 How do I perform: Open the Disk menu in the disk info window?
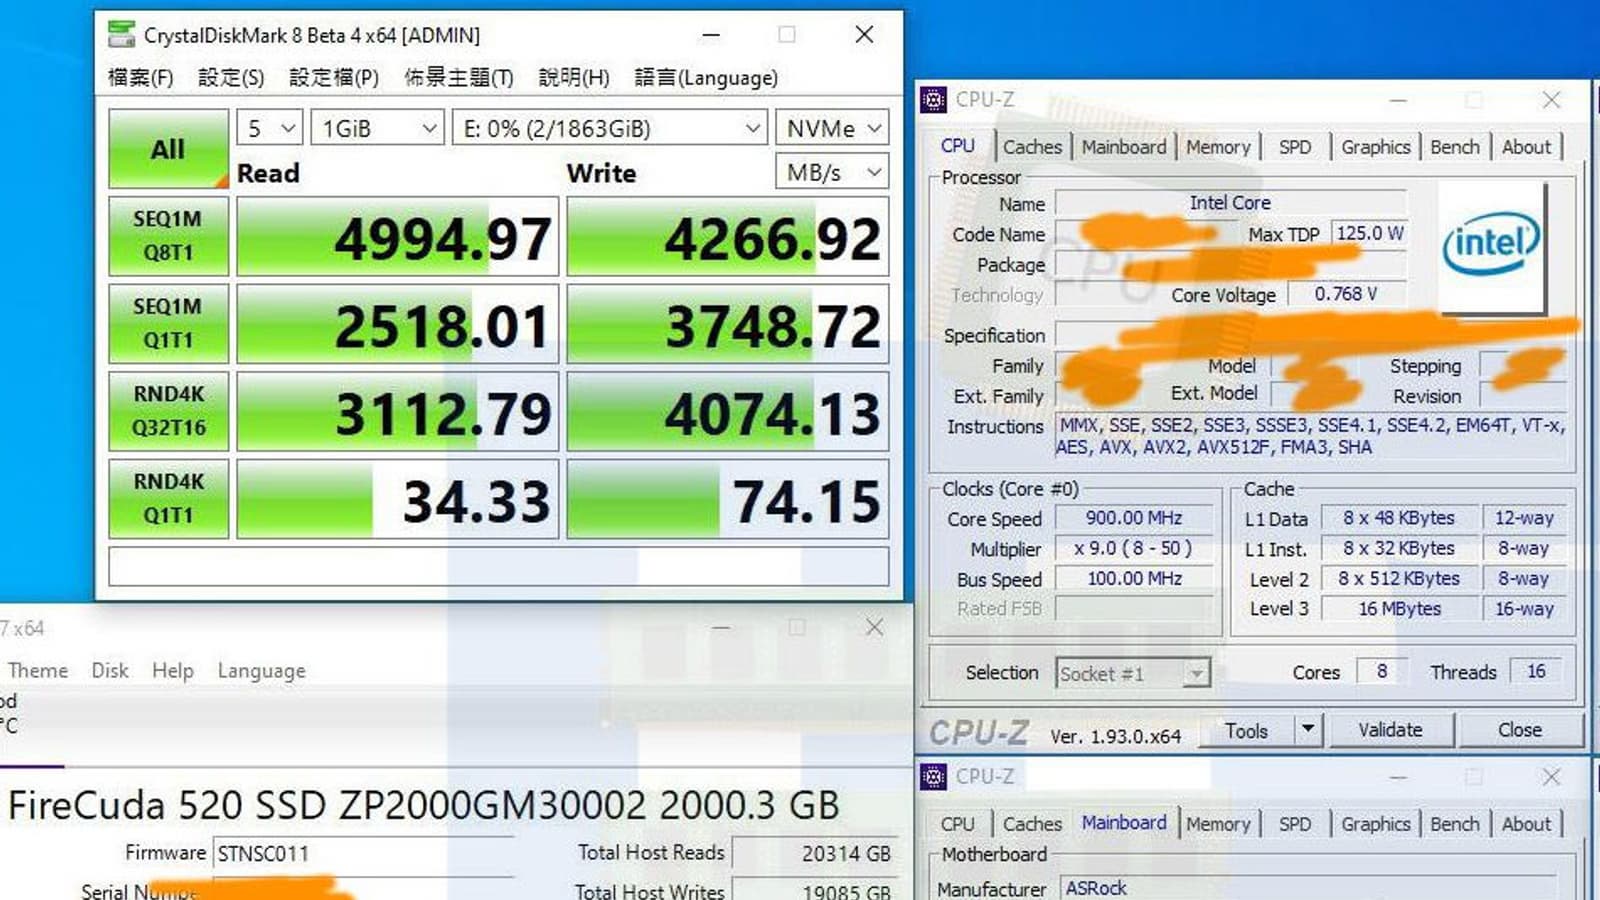(110, 670)
